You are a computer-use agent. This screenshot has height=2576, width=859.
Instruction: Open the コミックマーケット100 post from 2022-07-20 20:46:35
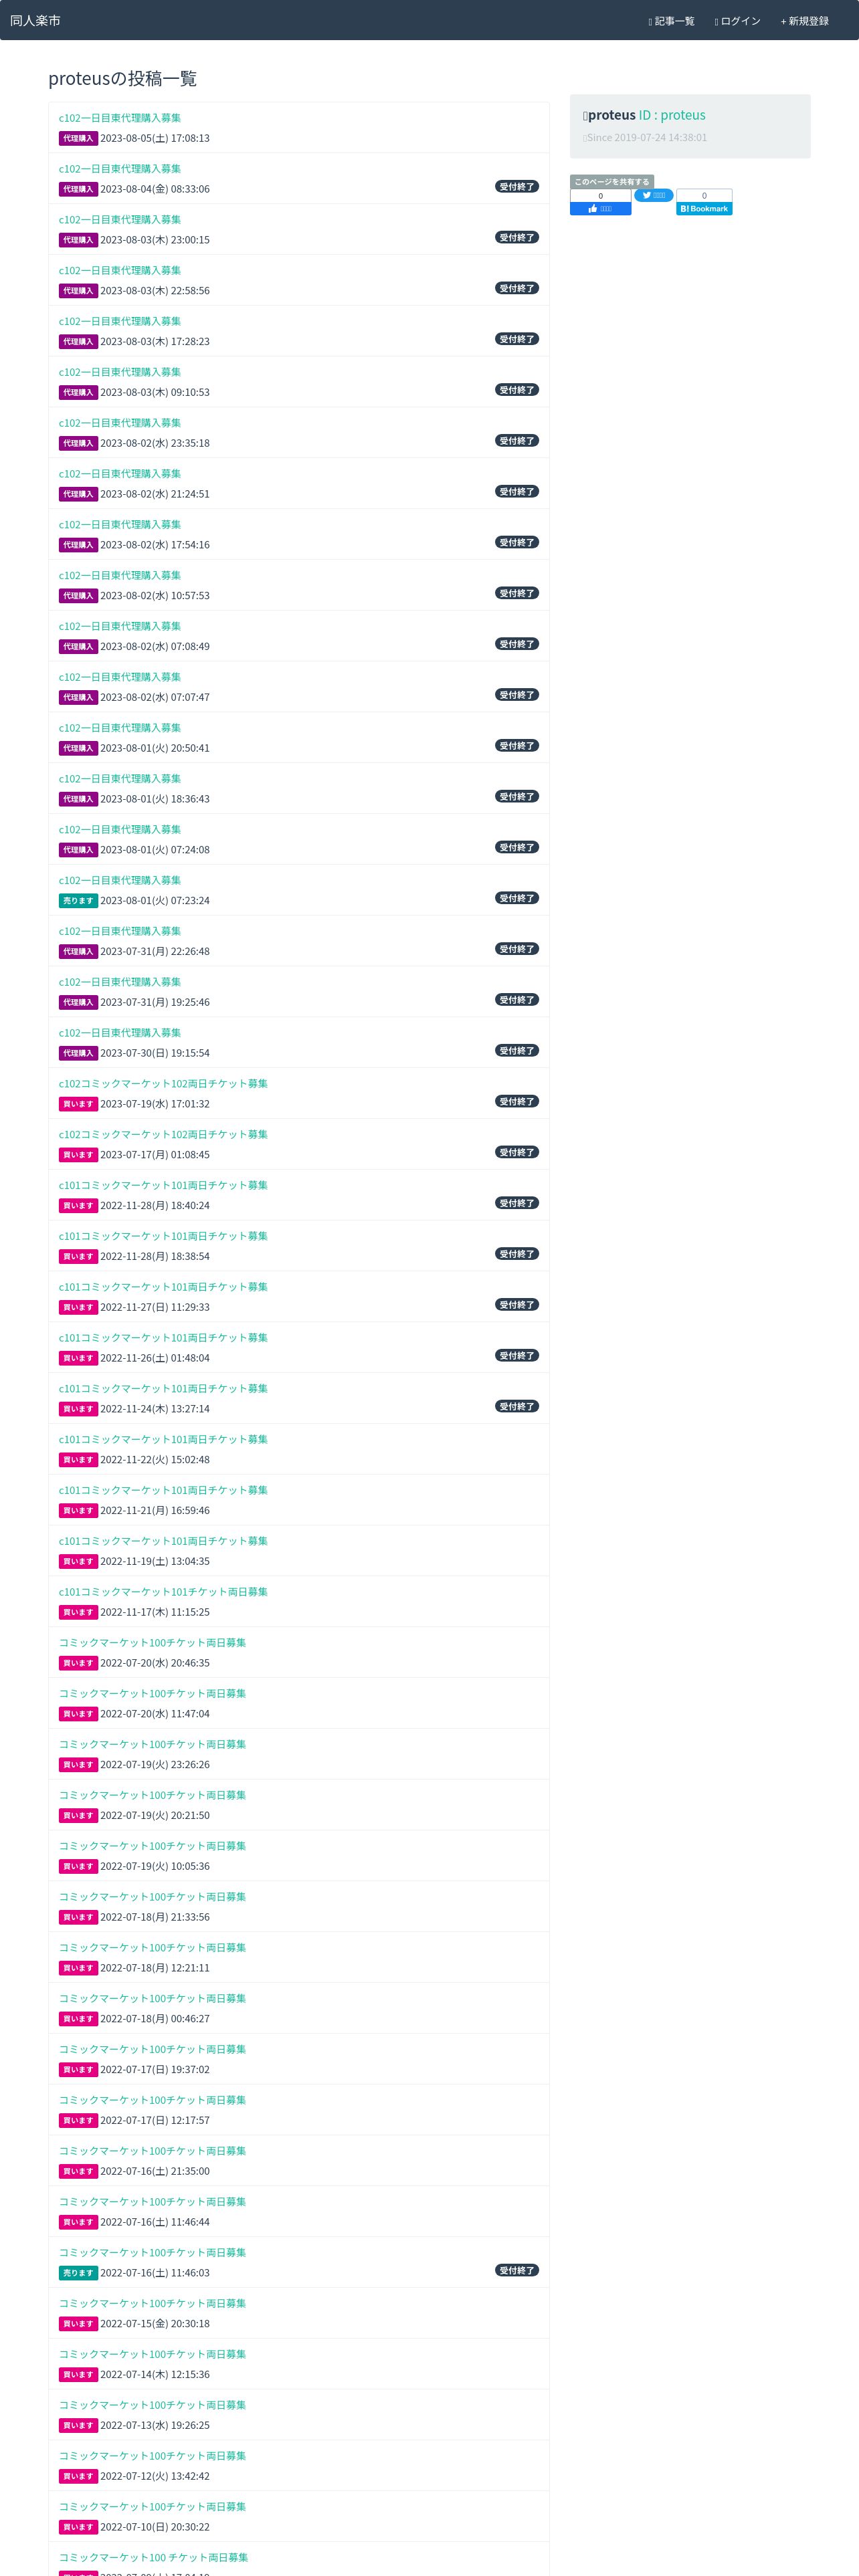pos(152,1642)
